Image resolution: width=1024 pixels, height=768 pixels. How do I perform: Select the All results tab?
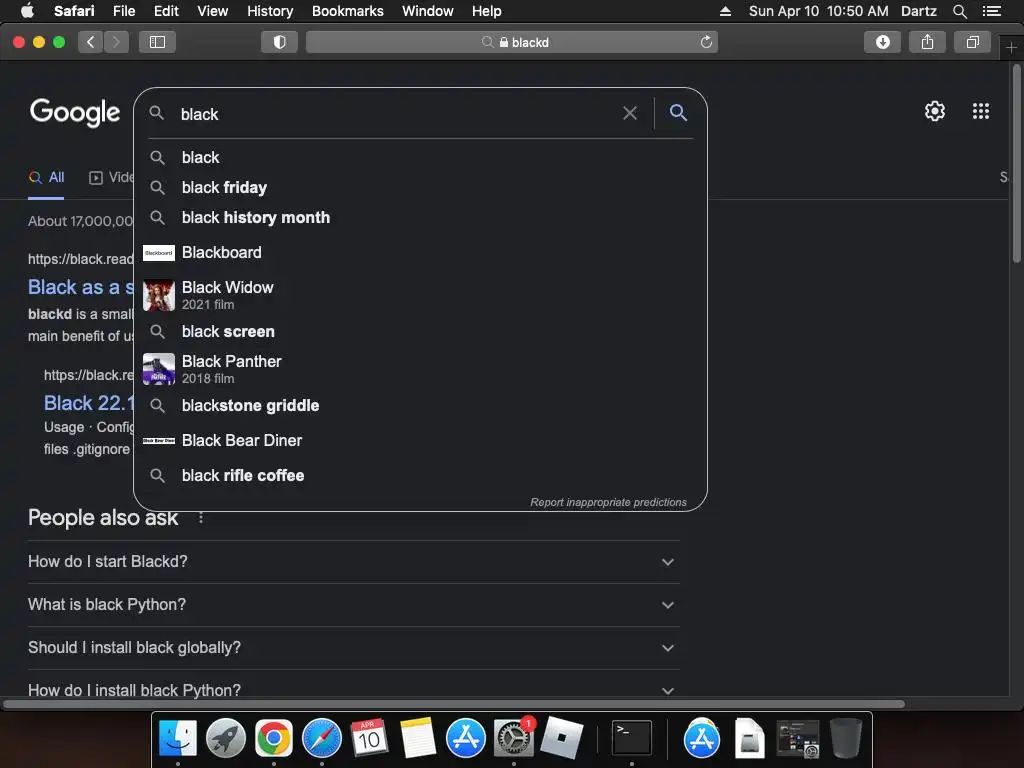coord(46,178)
